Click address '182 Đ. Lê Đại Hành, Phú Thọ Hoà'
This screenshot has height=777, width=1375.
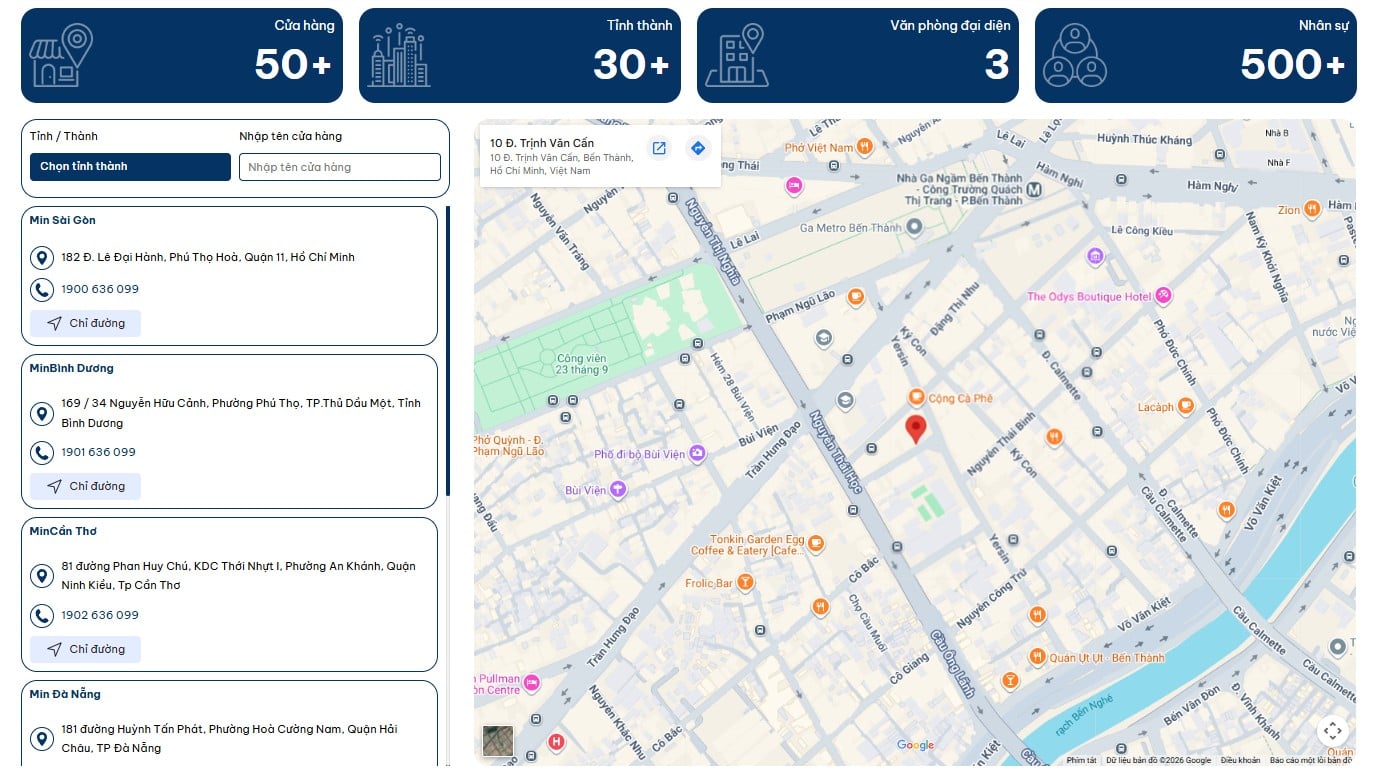coord(208,257)
